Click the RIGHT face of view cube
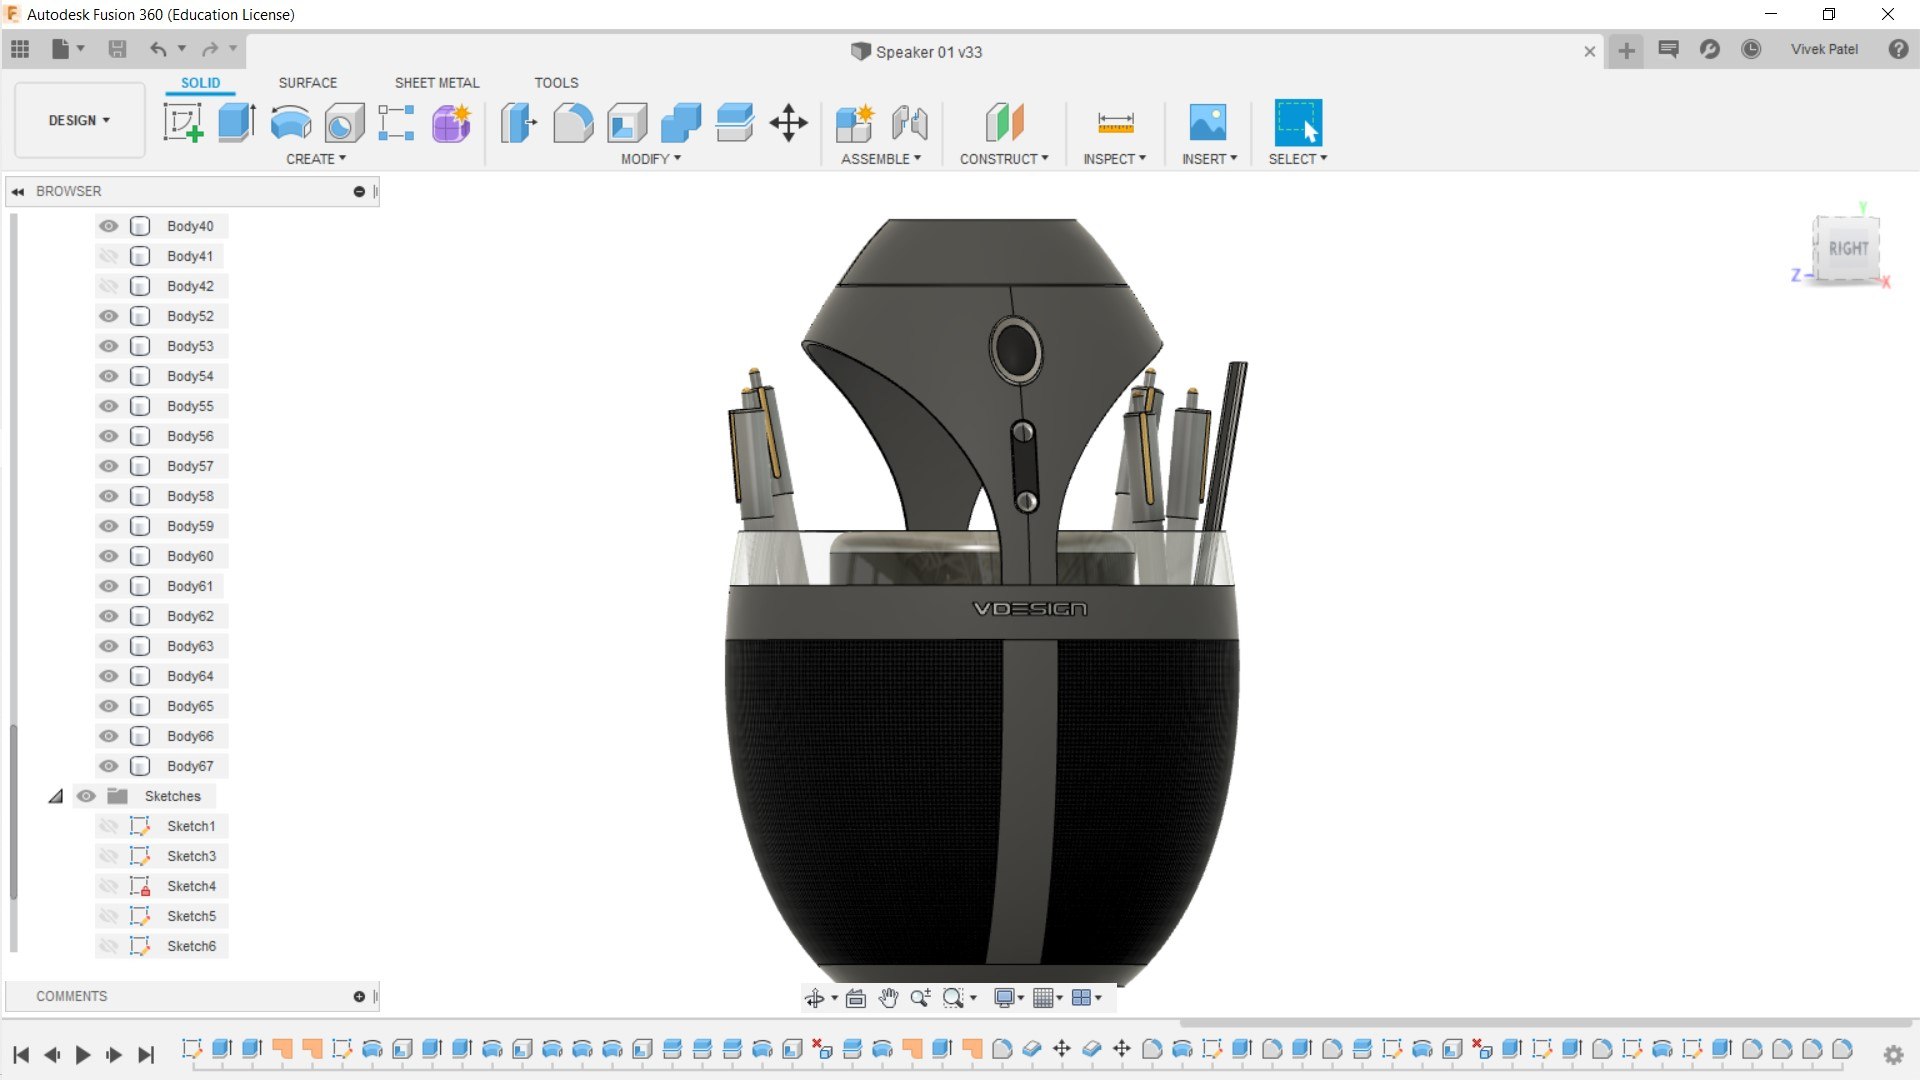This screenshot has width=1920, height=1080. click(x=1848, y=248)
